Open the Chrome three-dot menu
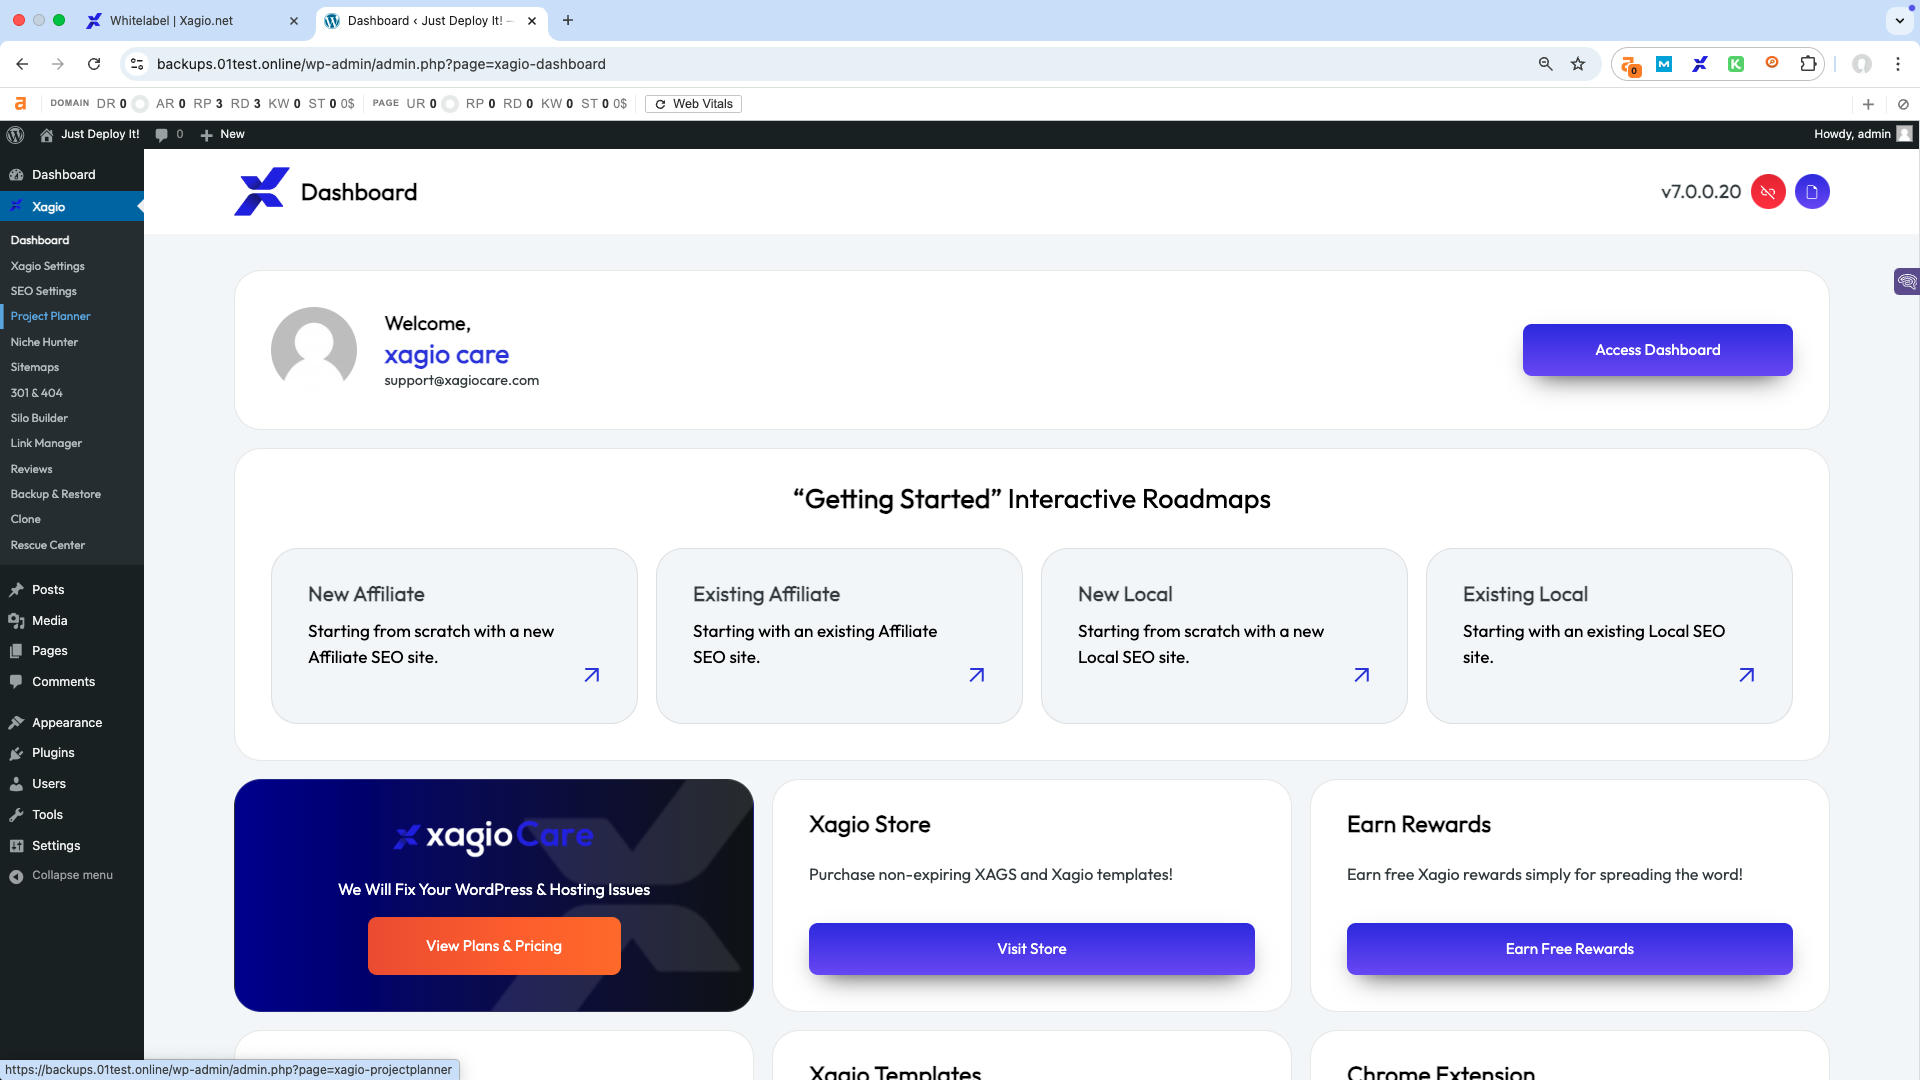 pos(1898,64)
